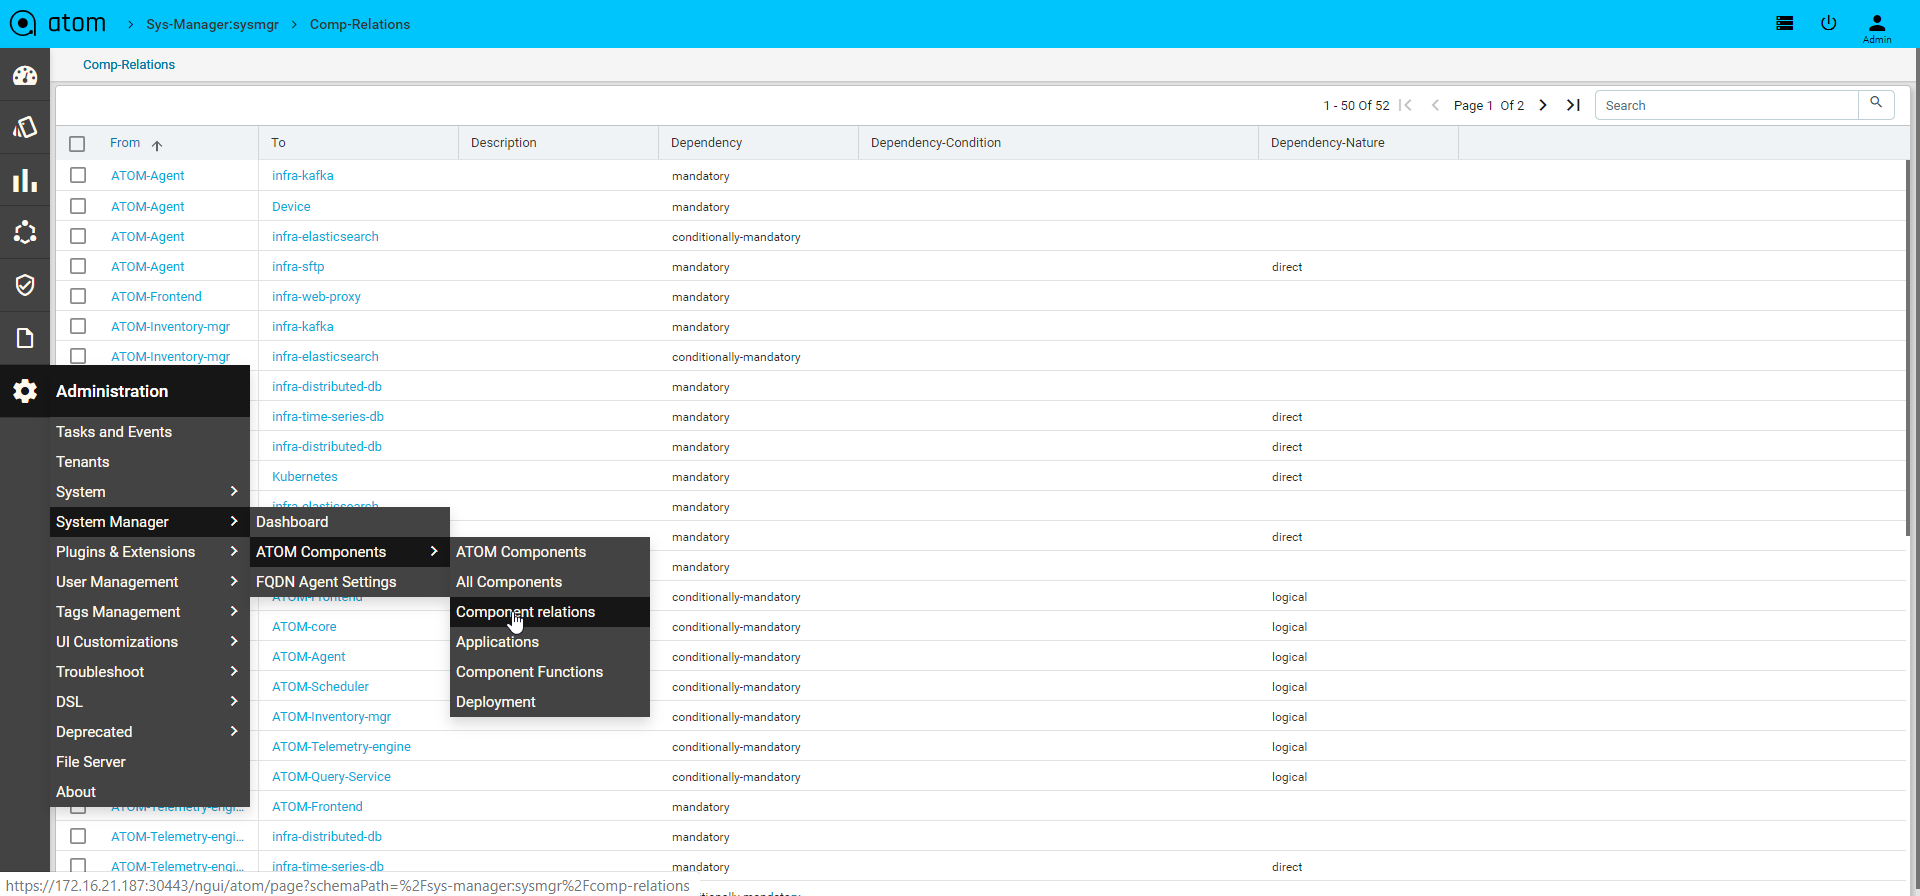
Task: Open the Deployment submenu entry
Action: coord(550,702)
